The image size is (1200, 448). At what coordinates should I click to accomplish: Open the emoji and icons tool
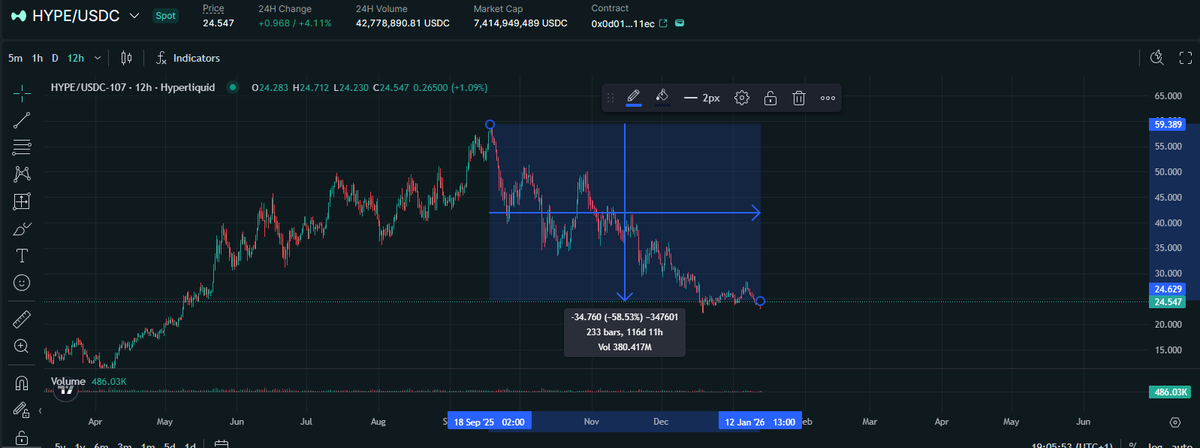point(21,283)
